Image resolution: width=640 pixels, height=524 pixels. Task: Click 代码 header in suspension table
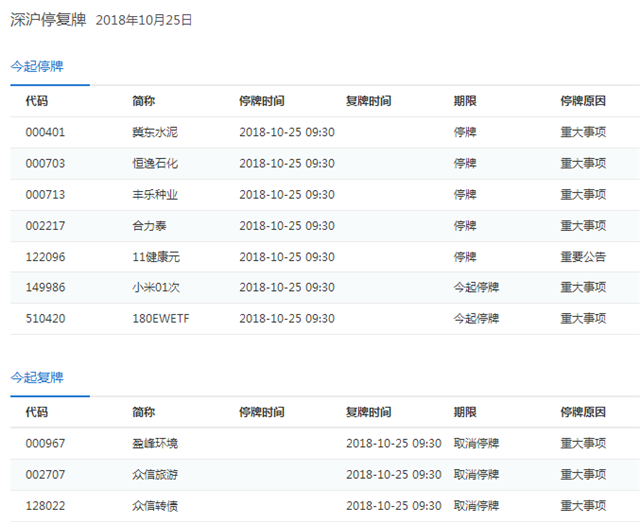(37, 101)
